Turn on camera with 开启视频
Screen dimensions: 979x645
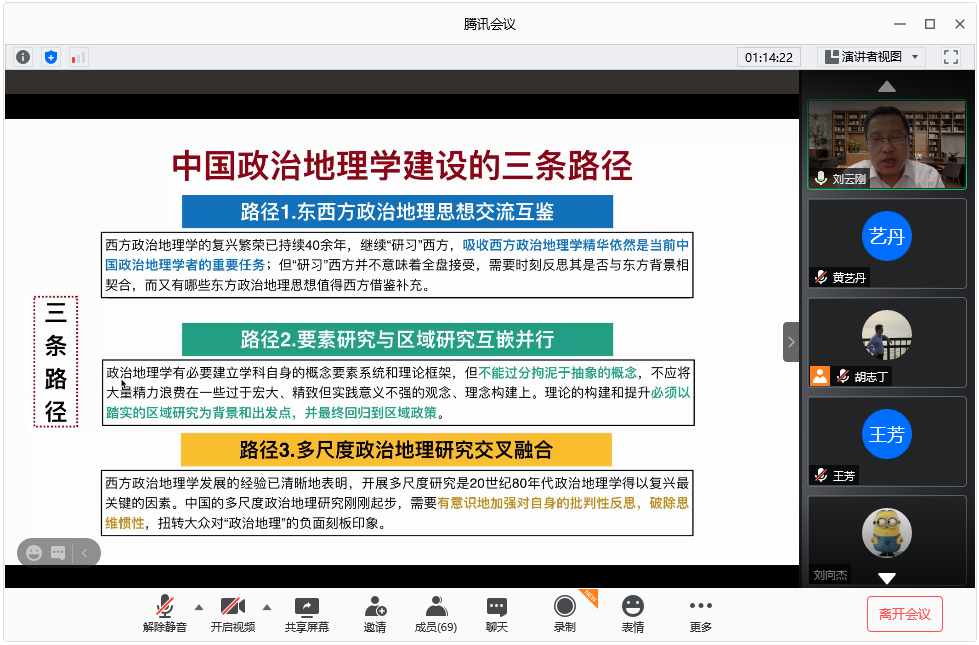click(x=232, y=613)
